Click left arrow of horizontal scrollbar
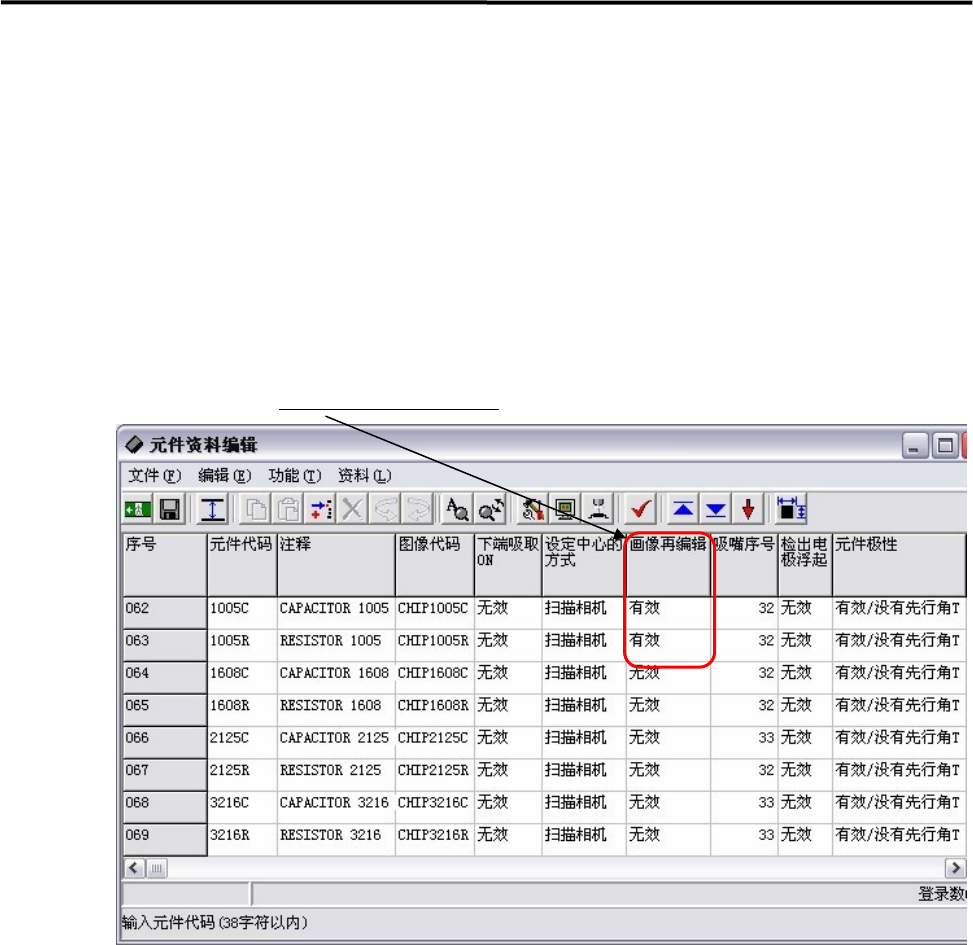 coord(134,867)
